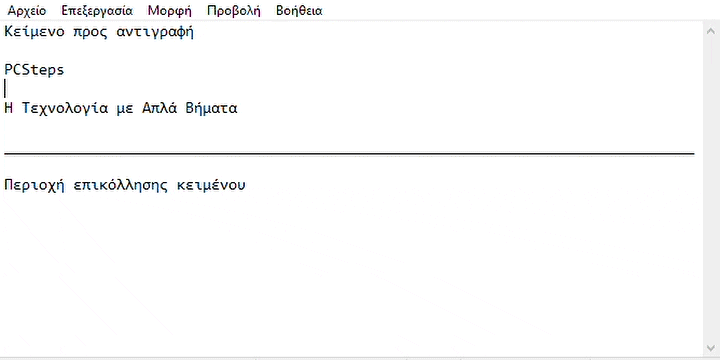The image size is (720, 360).
Task: Click on the word Βήματα
Action: tap(211, 108)
